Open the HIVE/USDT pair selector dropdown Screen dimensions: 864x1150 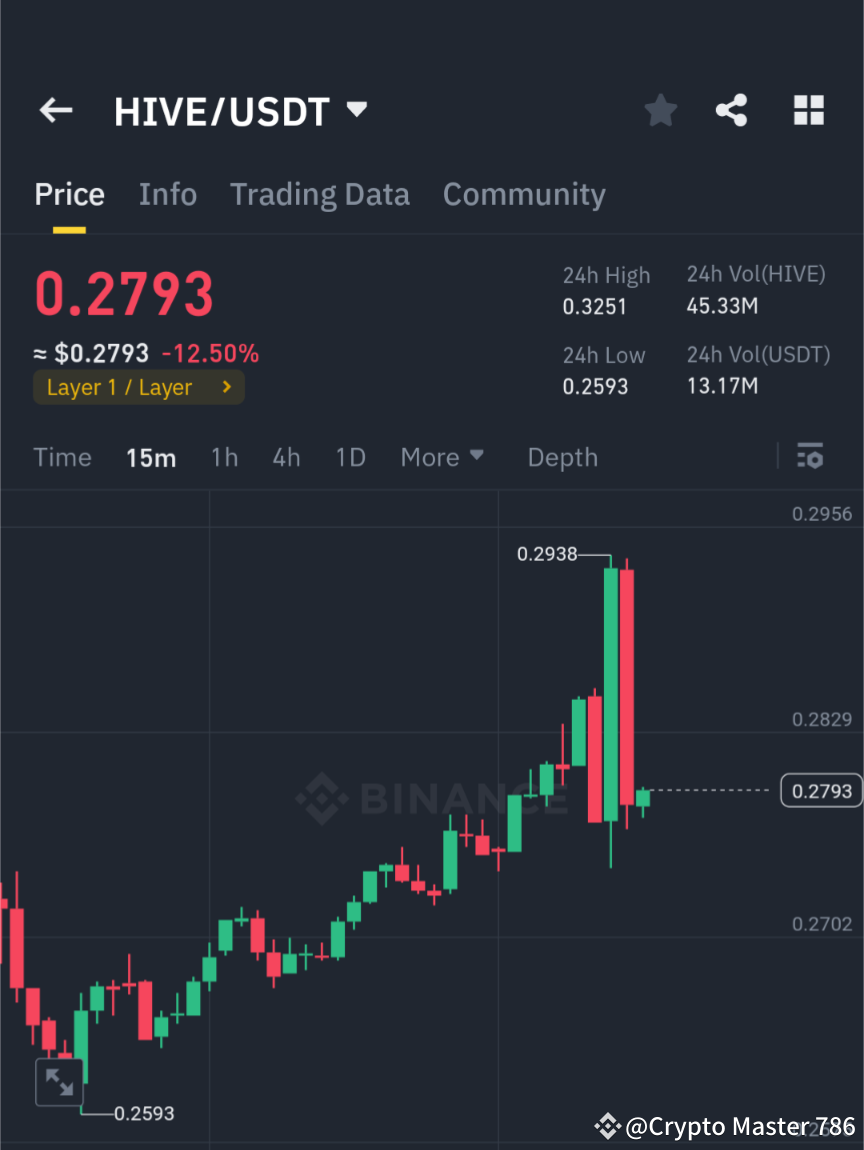[x=240, y=110]
